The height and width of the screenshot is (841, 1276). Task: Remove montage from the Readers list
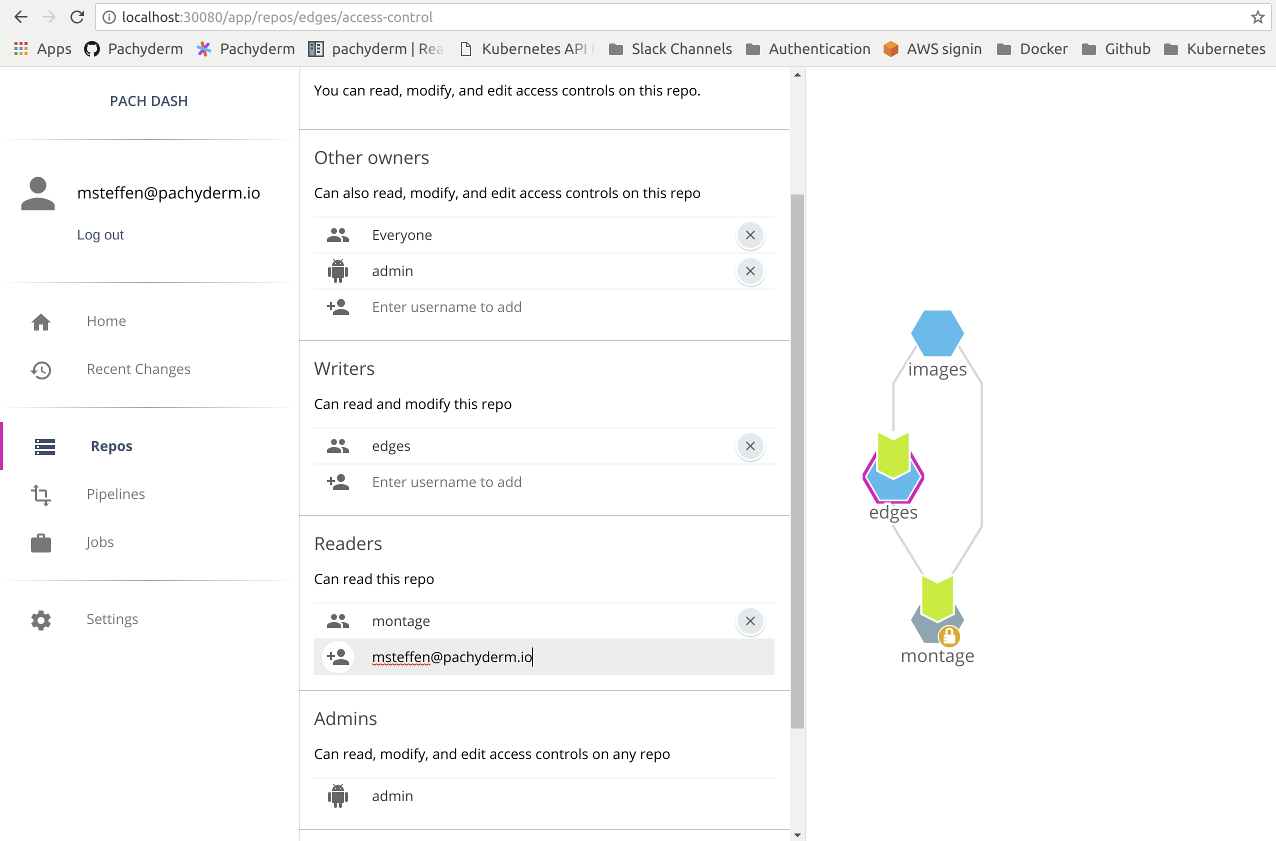(750, 621)
